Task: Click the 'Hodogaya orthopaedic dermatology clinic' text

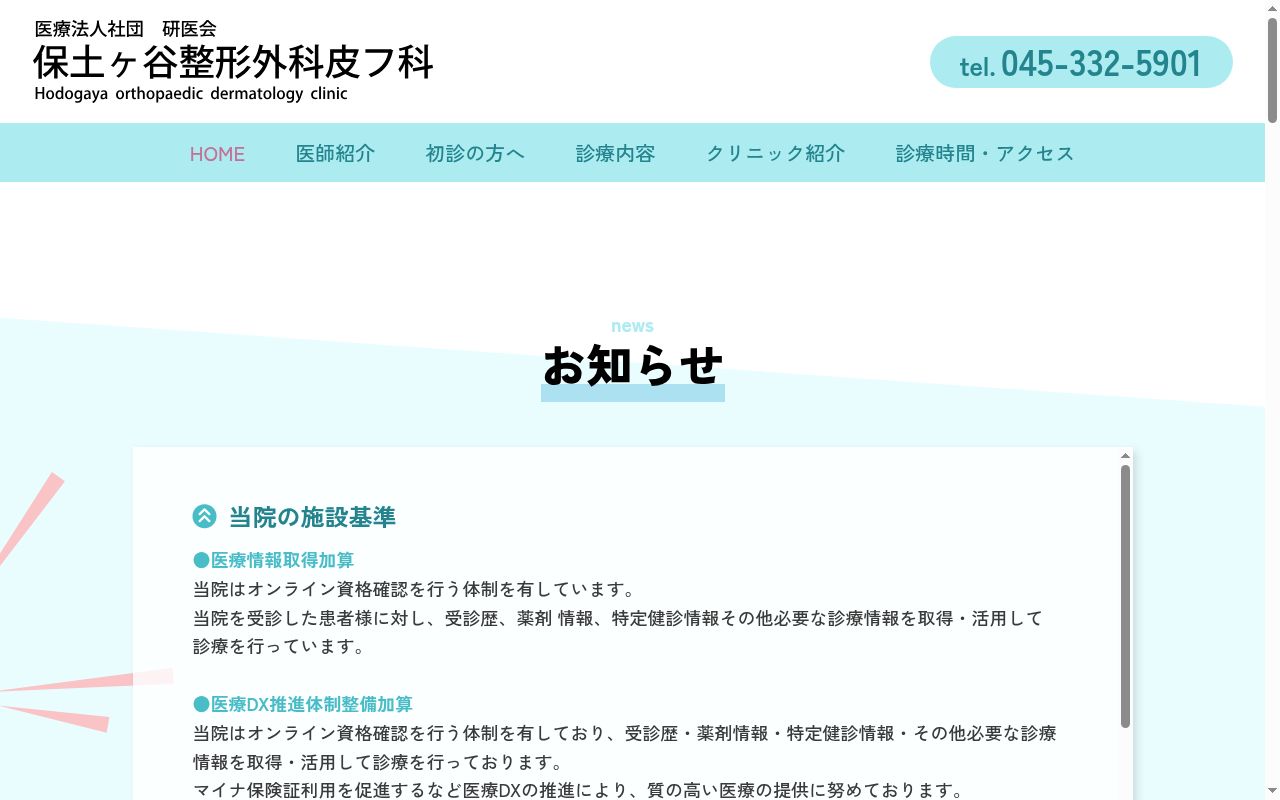Action: tap(191, 94)
